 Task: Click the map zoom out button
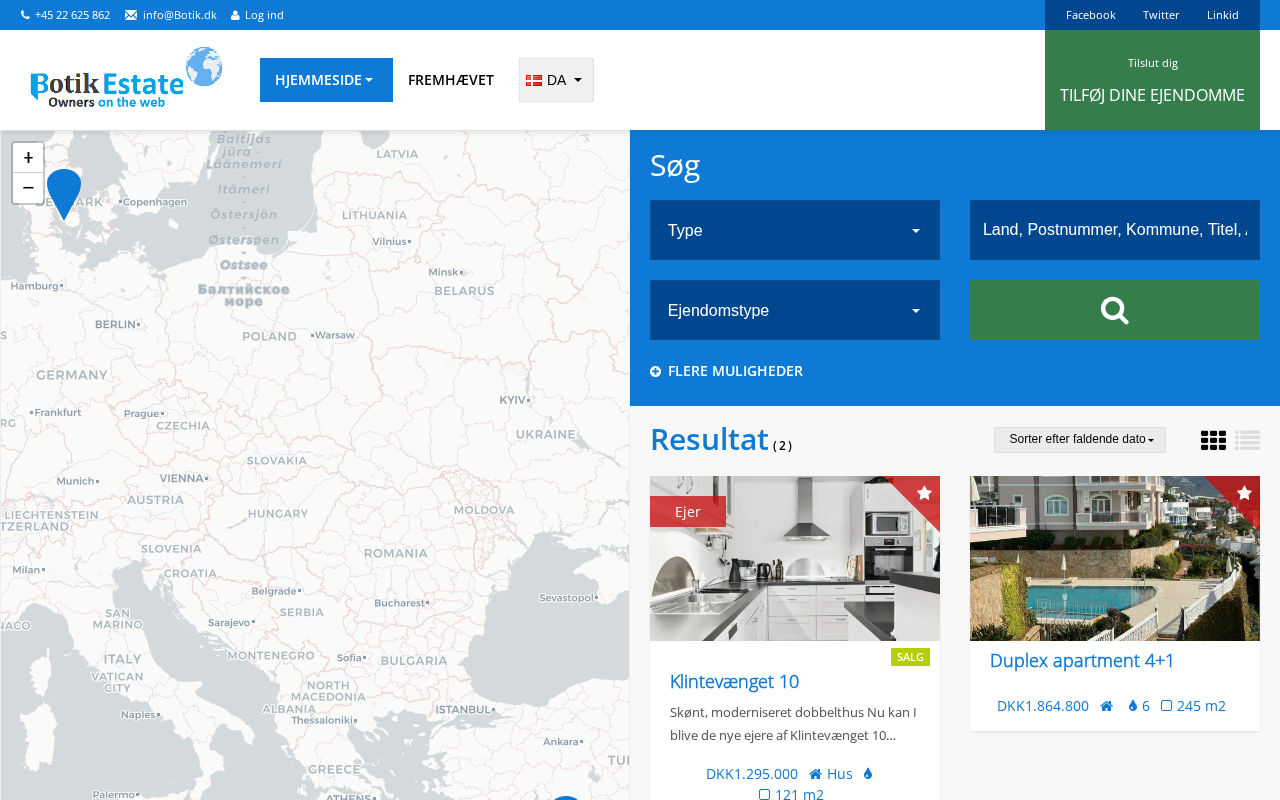pyautogui.click(x=28, y=188)
